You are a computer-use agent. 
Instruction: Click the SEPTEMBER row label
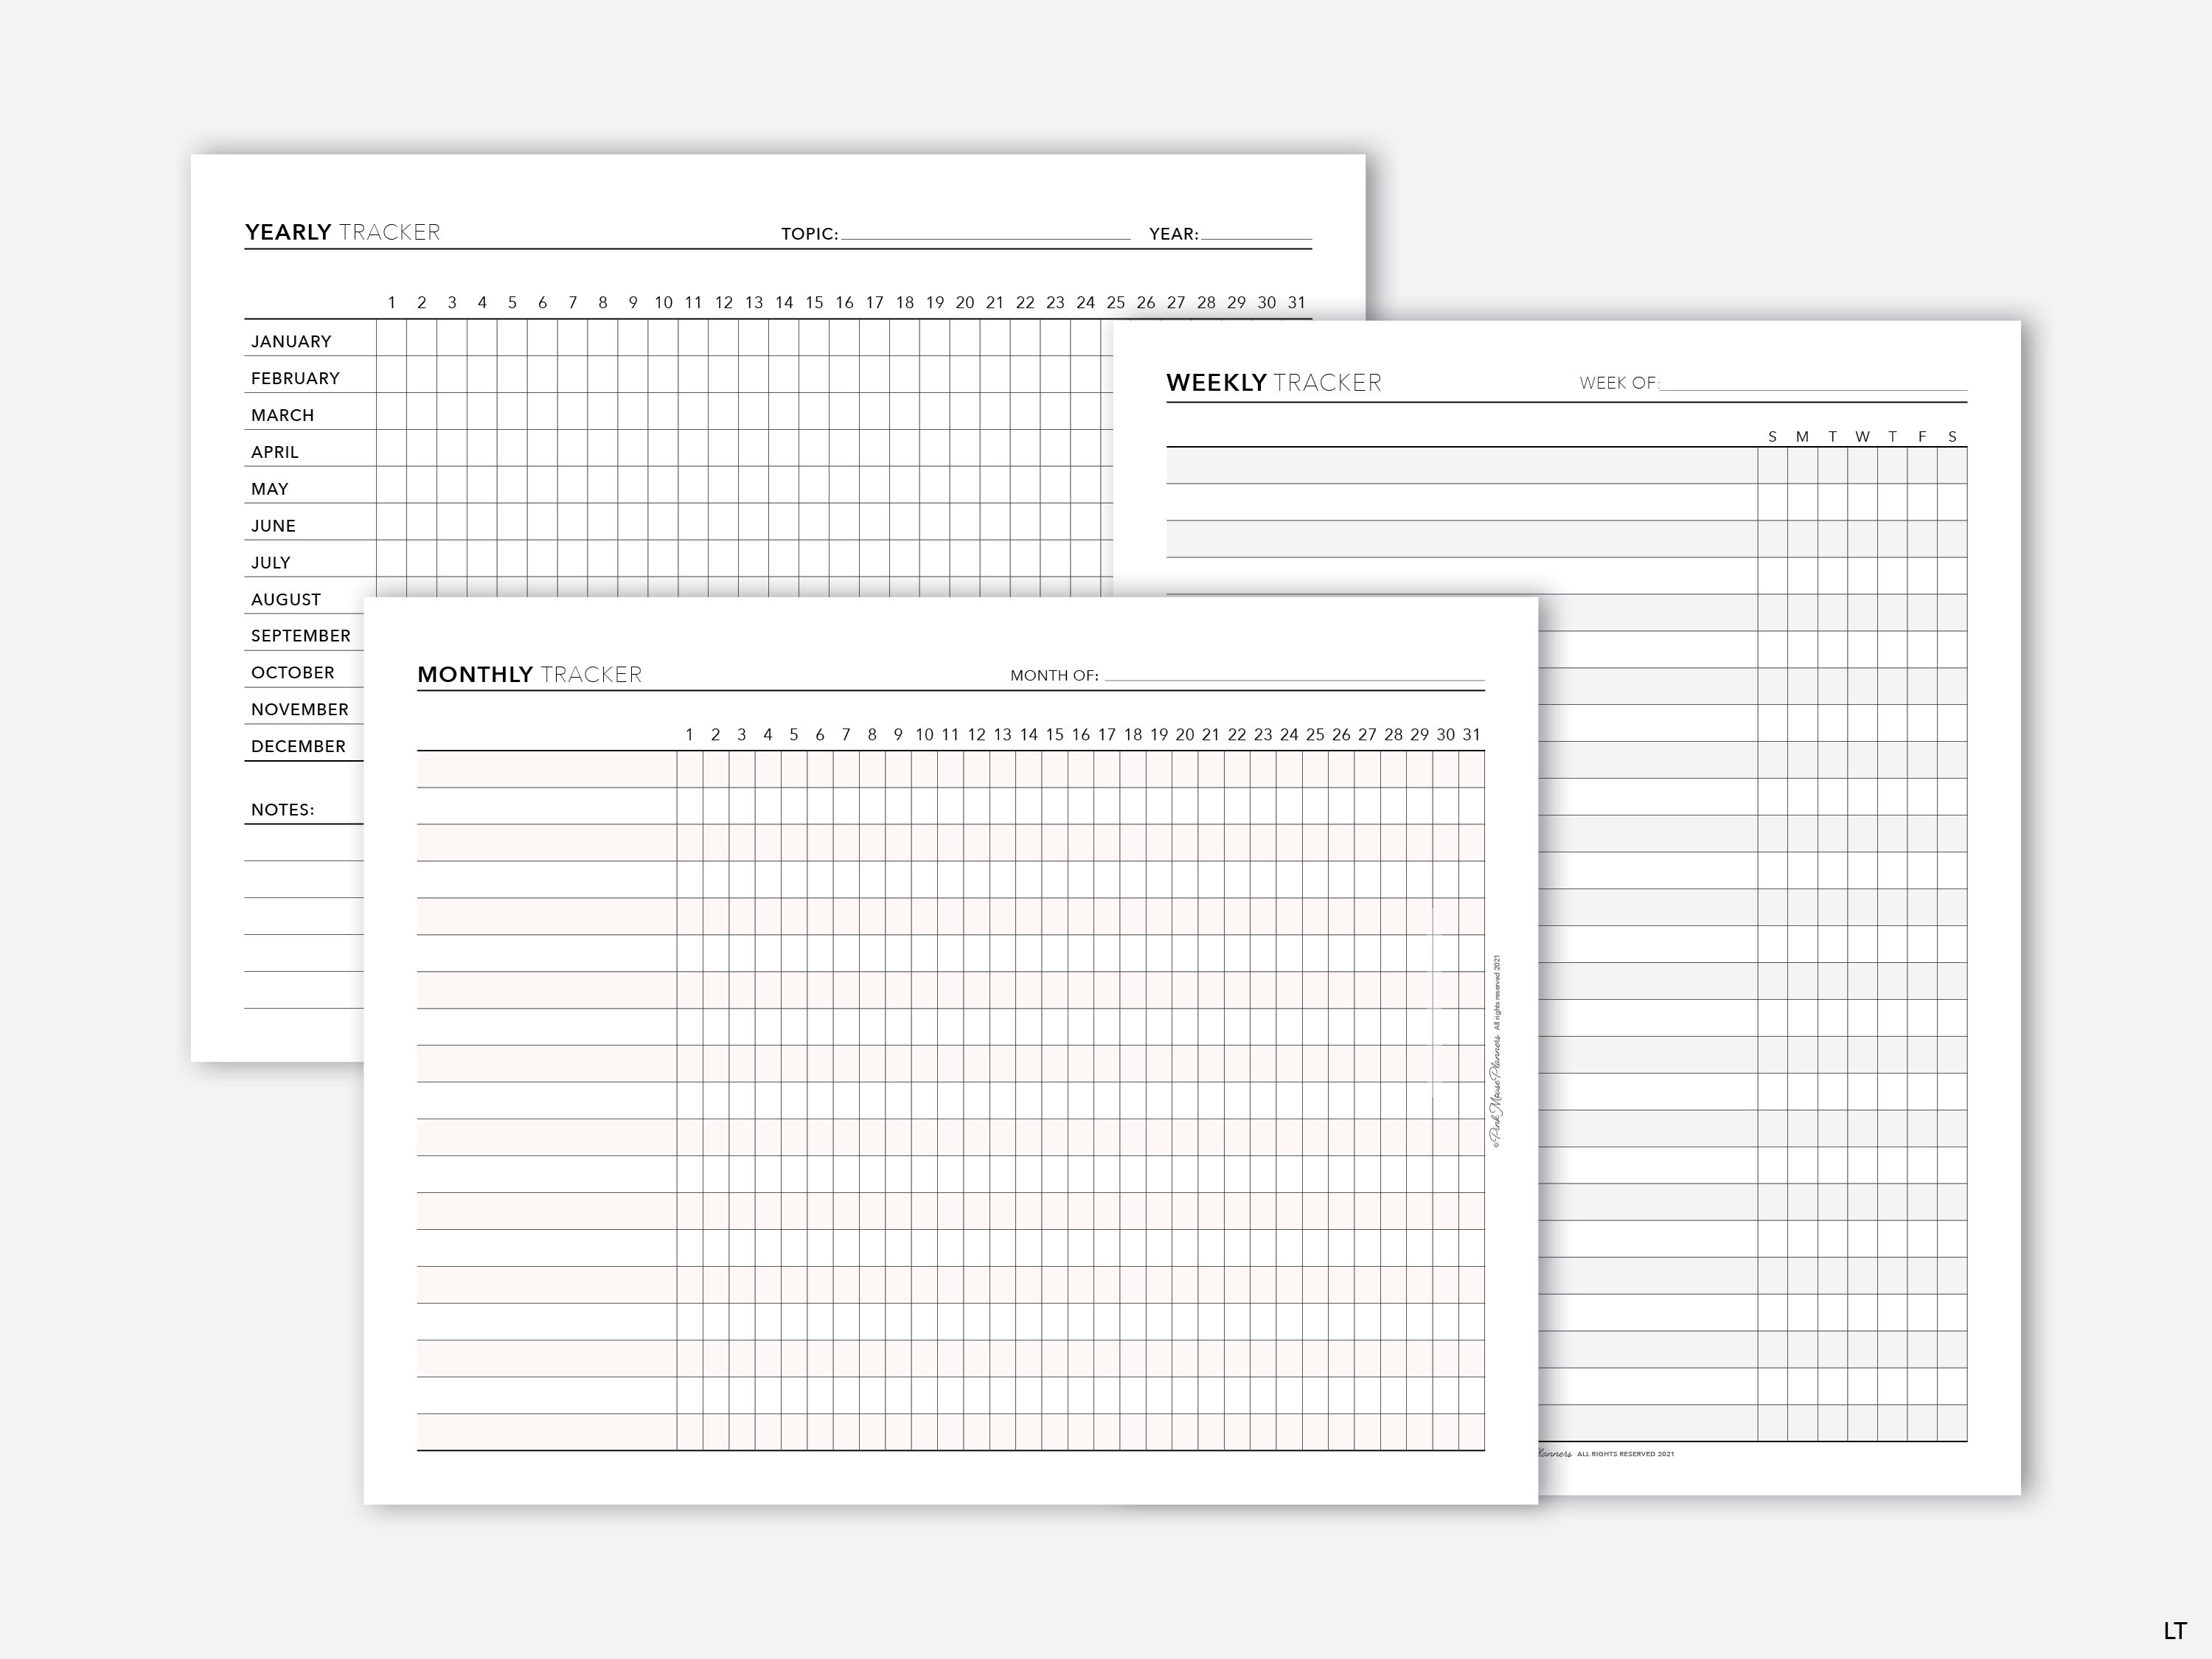click(300, 636)
